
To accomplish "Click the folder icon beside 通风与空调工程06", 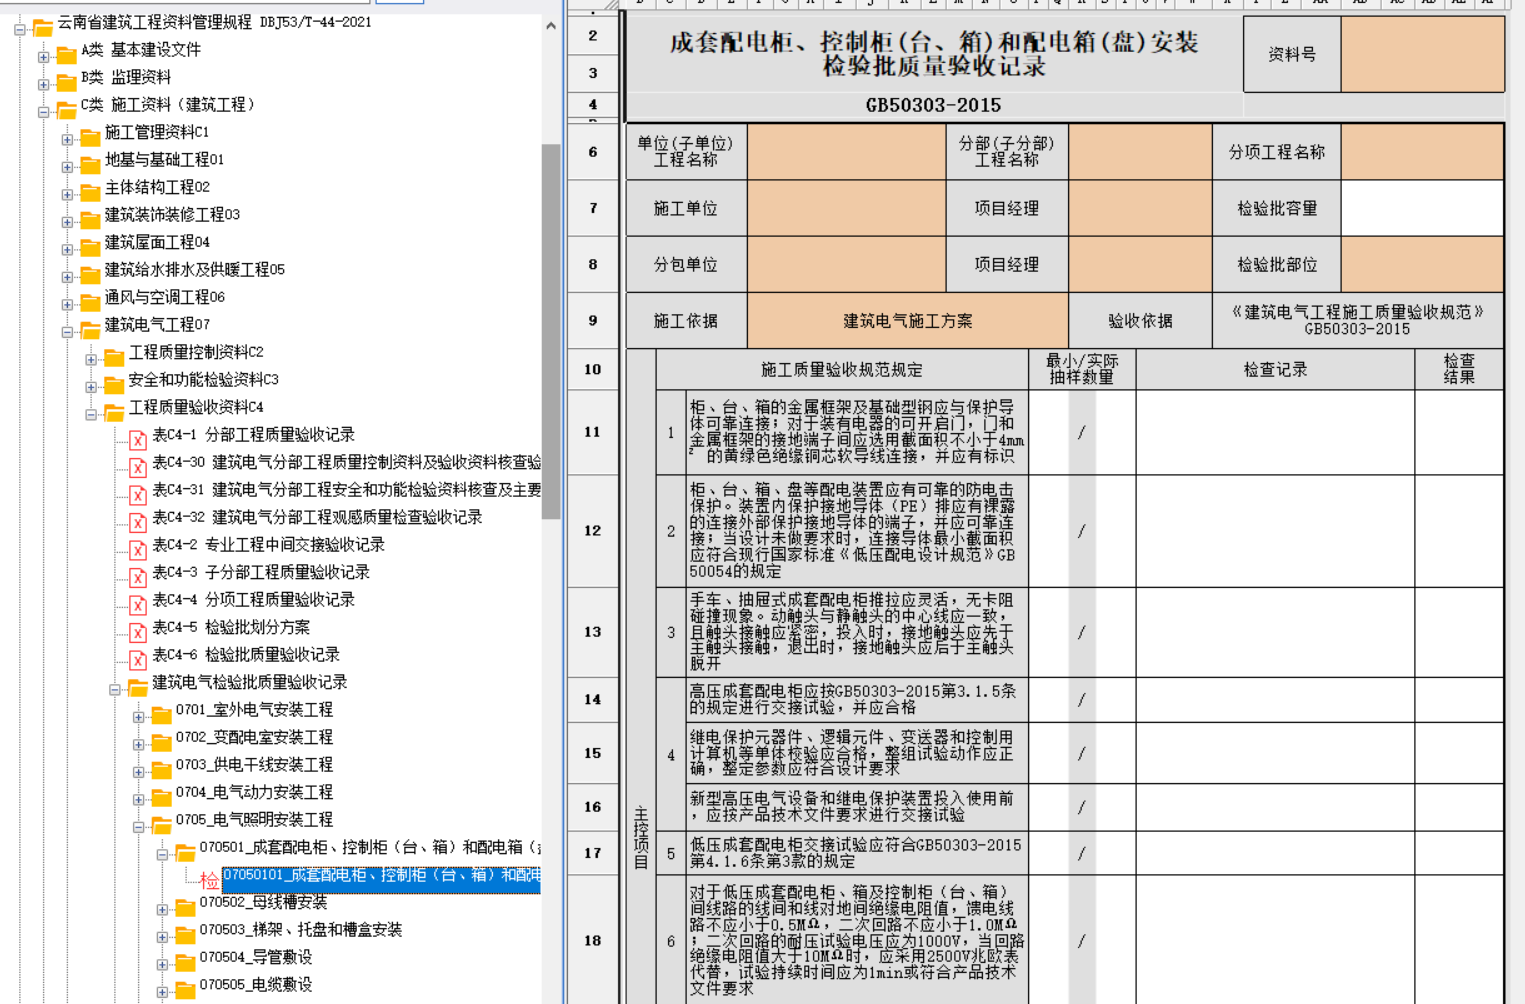I will tap(91, 301).
